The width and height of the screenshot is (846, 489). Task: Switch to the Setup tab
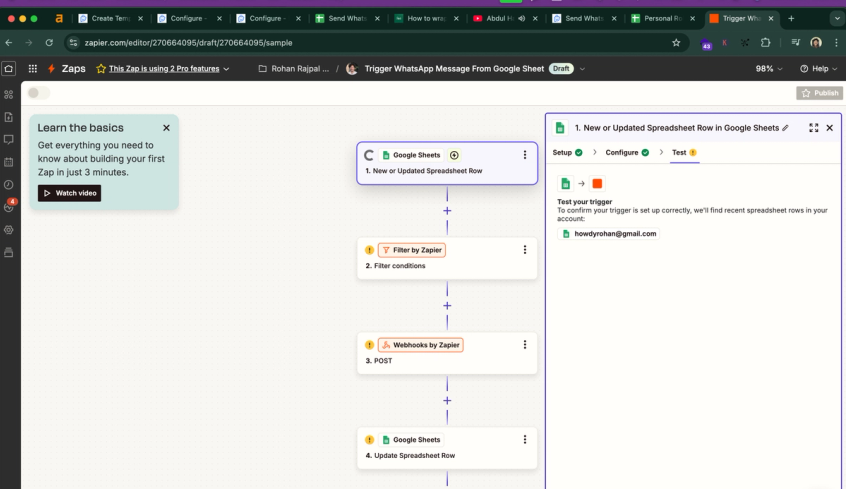567,153
